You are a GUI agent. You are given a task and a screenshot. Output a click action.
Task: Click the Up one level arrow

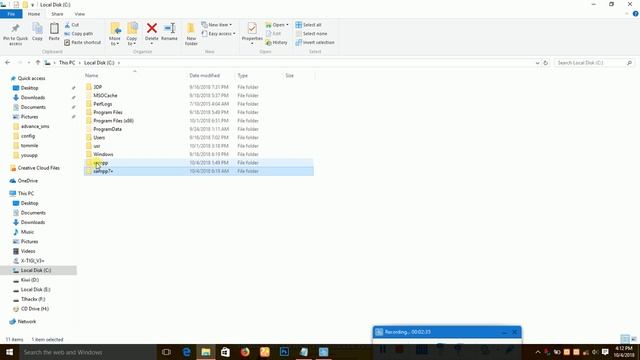(x=38, y=62)
